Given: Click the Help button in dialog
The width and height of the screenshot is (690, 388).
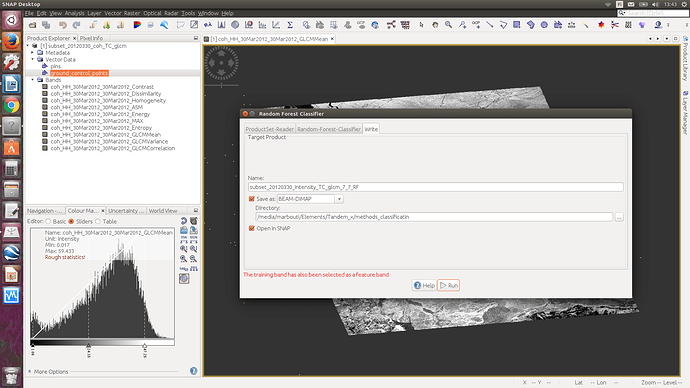Looking at the screenshot, I should [424, 285].
